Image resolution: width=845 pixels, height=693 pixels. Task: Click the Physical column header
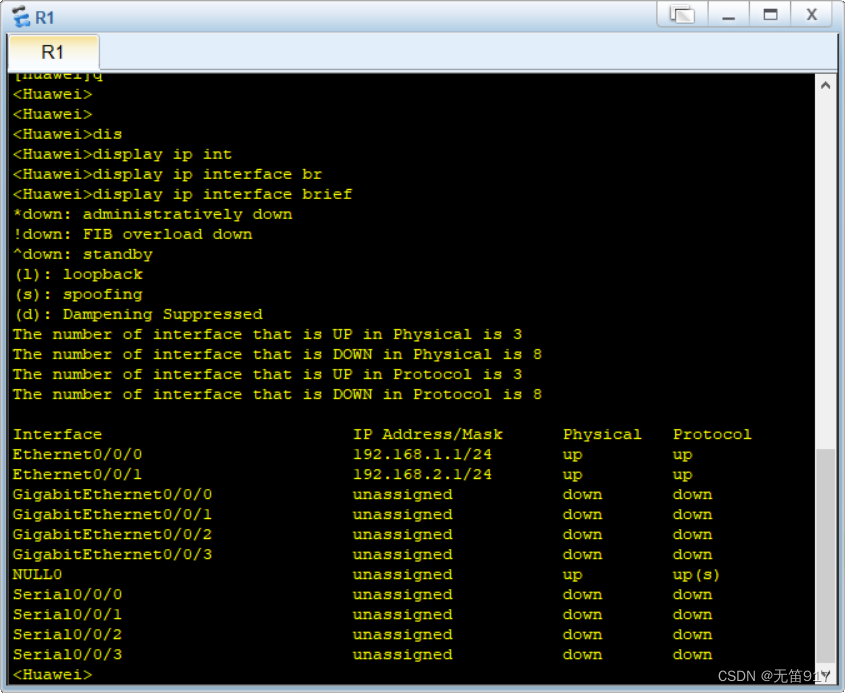[602, 435]
